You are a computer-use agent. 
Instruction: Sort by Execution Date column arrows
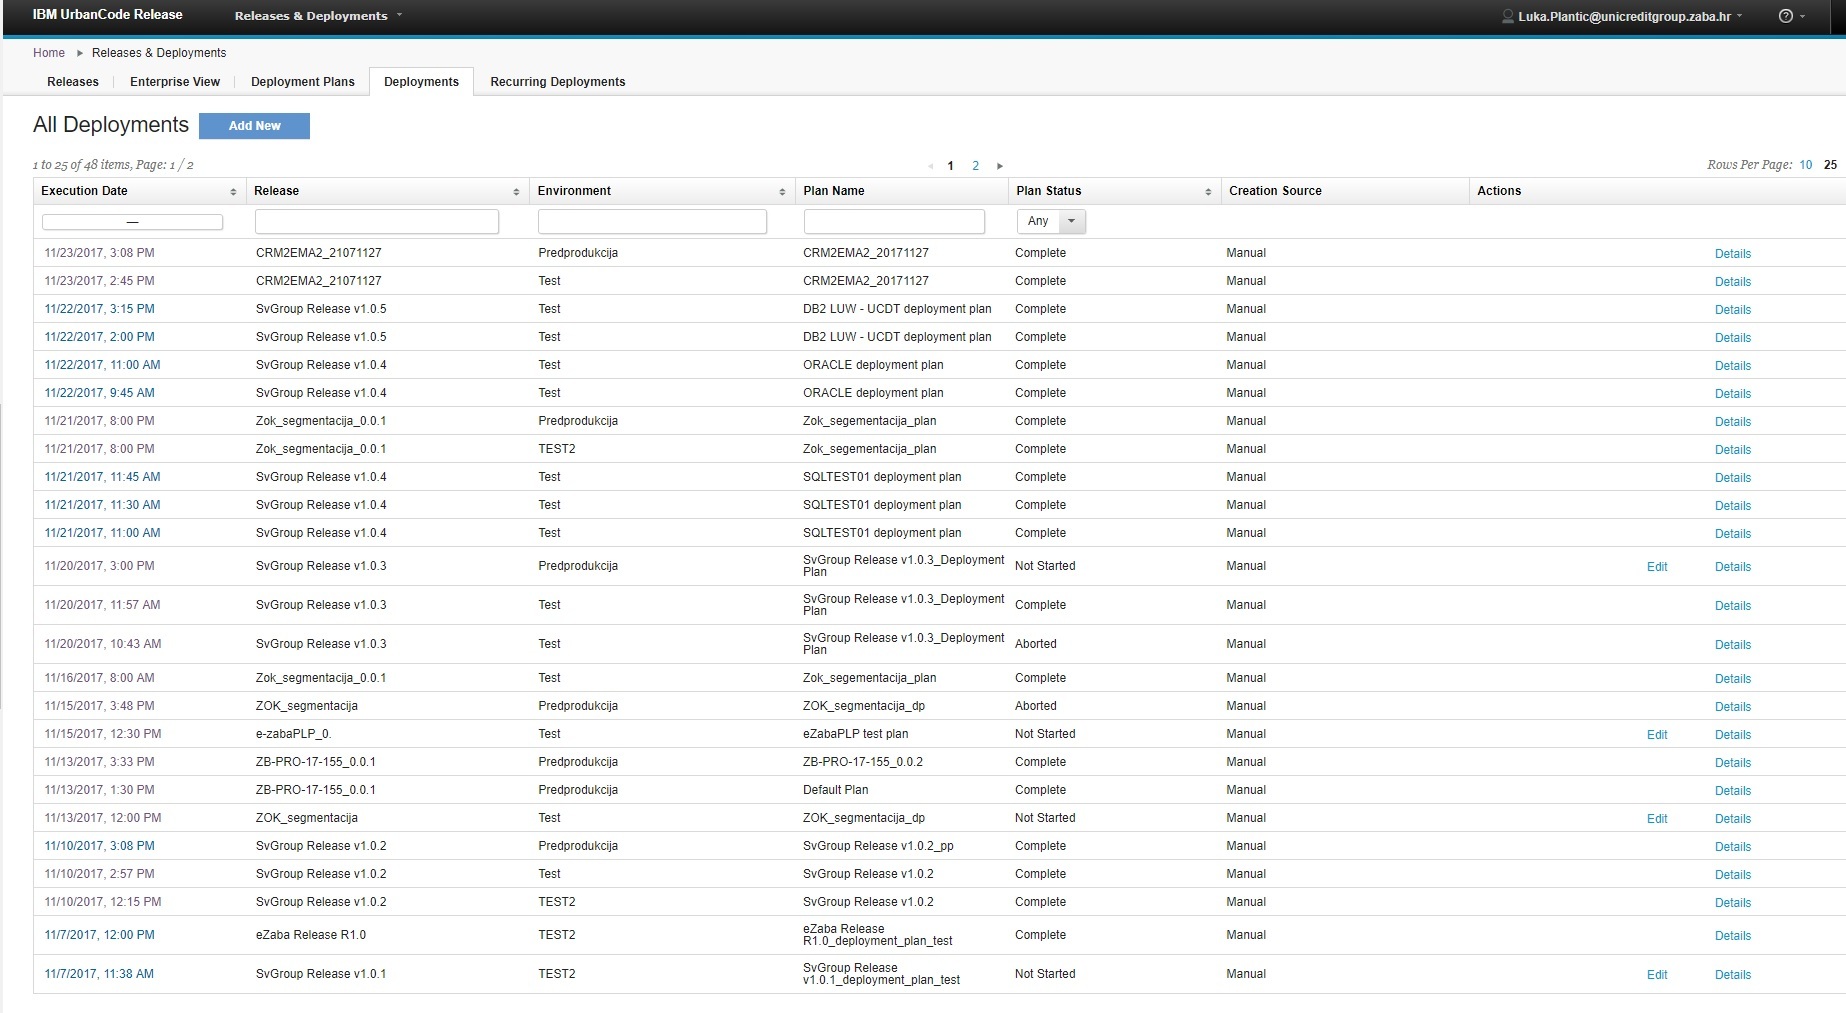click(x=233, y=192)
